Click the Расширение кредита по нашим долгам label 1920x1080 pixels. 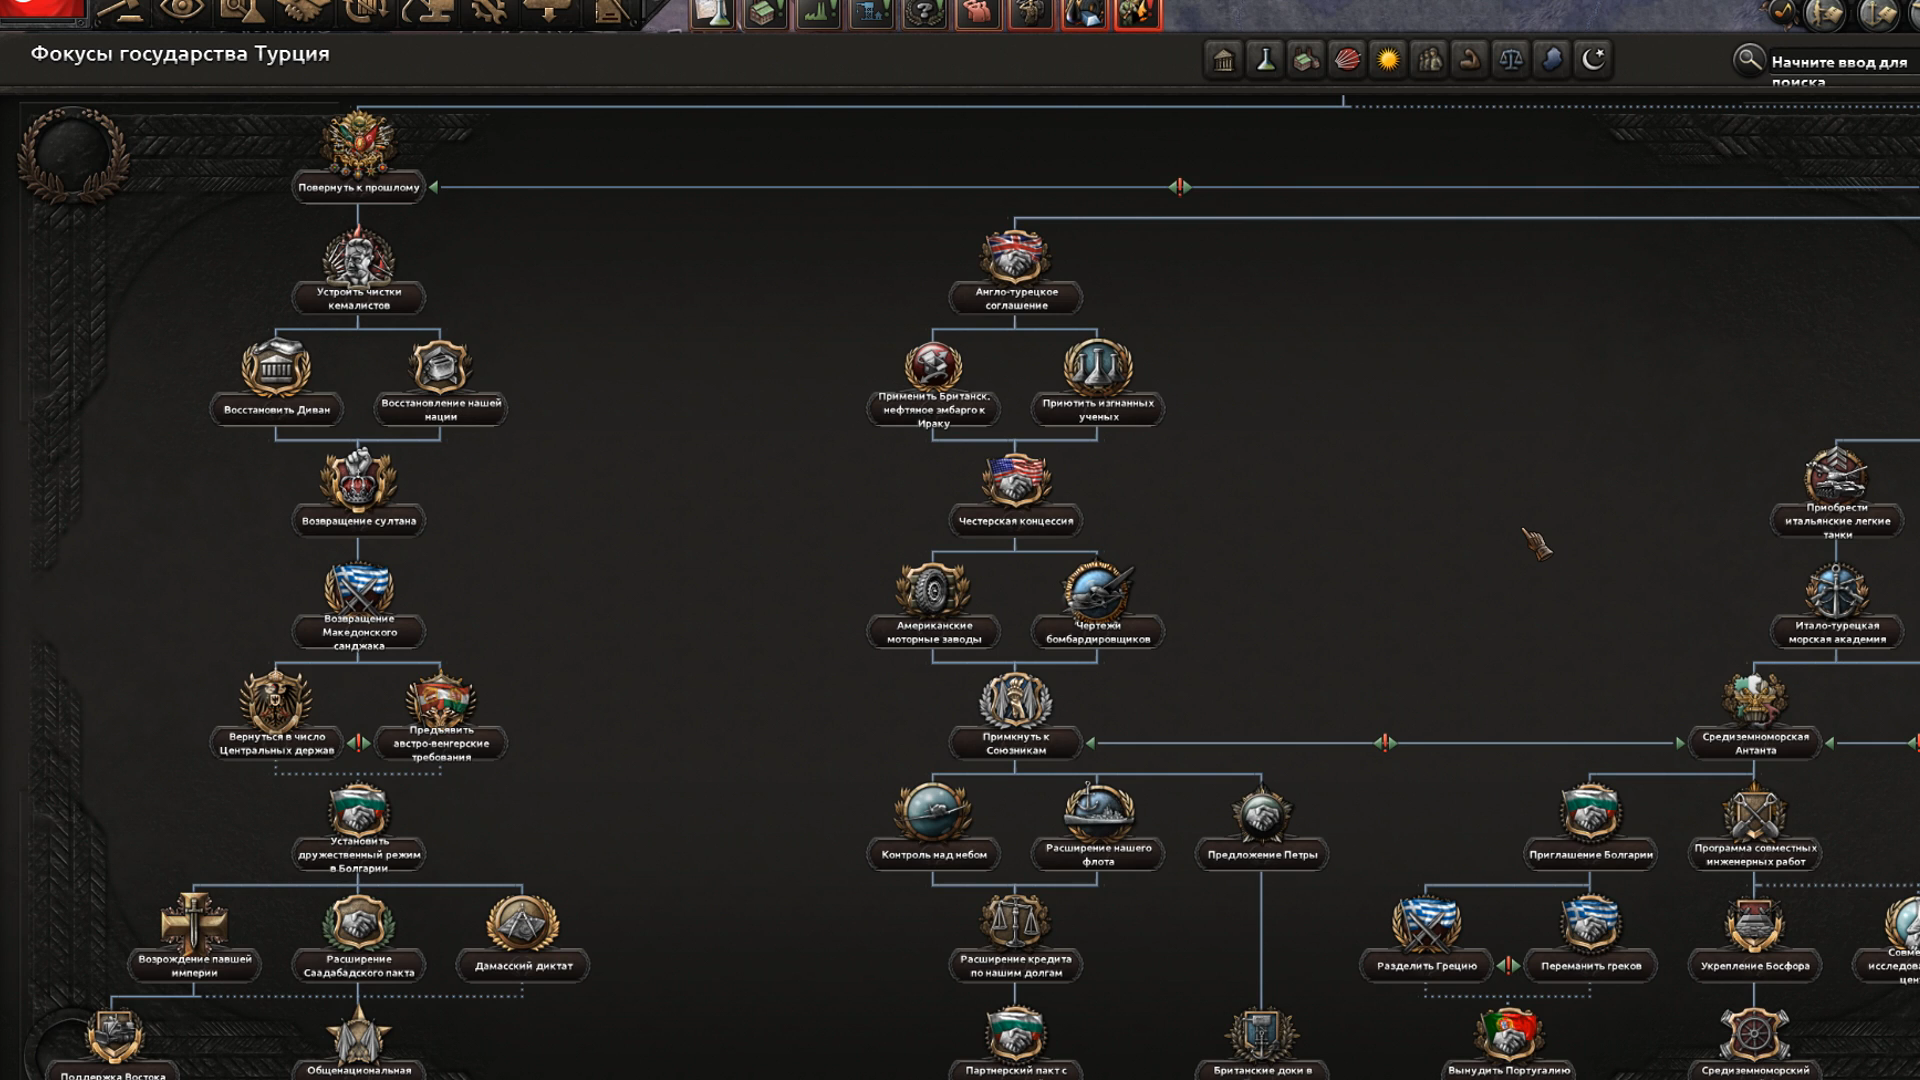(x=1015, y=966)
